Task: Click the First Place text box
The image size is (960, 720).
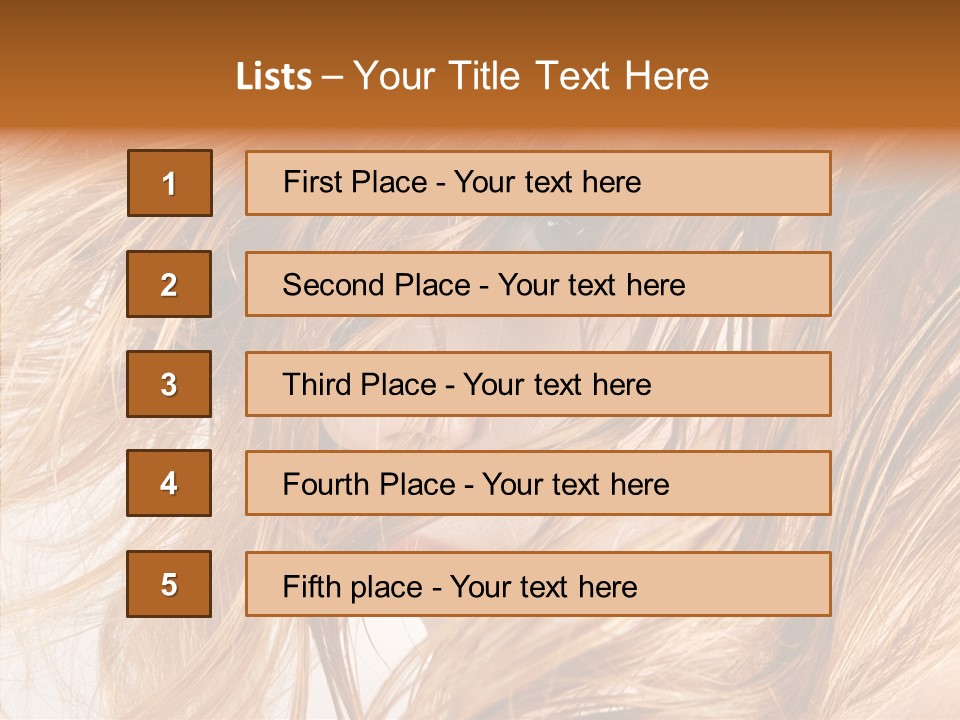Action: (x=538, y=183)
